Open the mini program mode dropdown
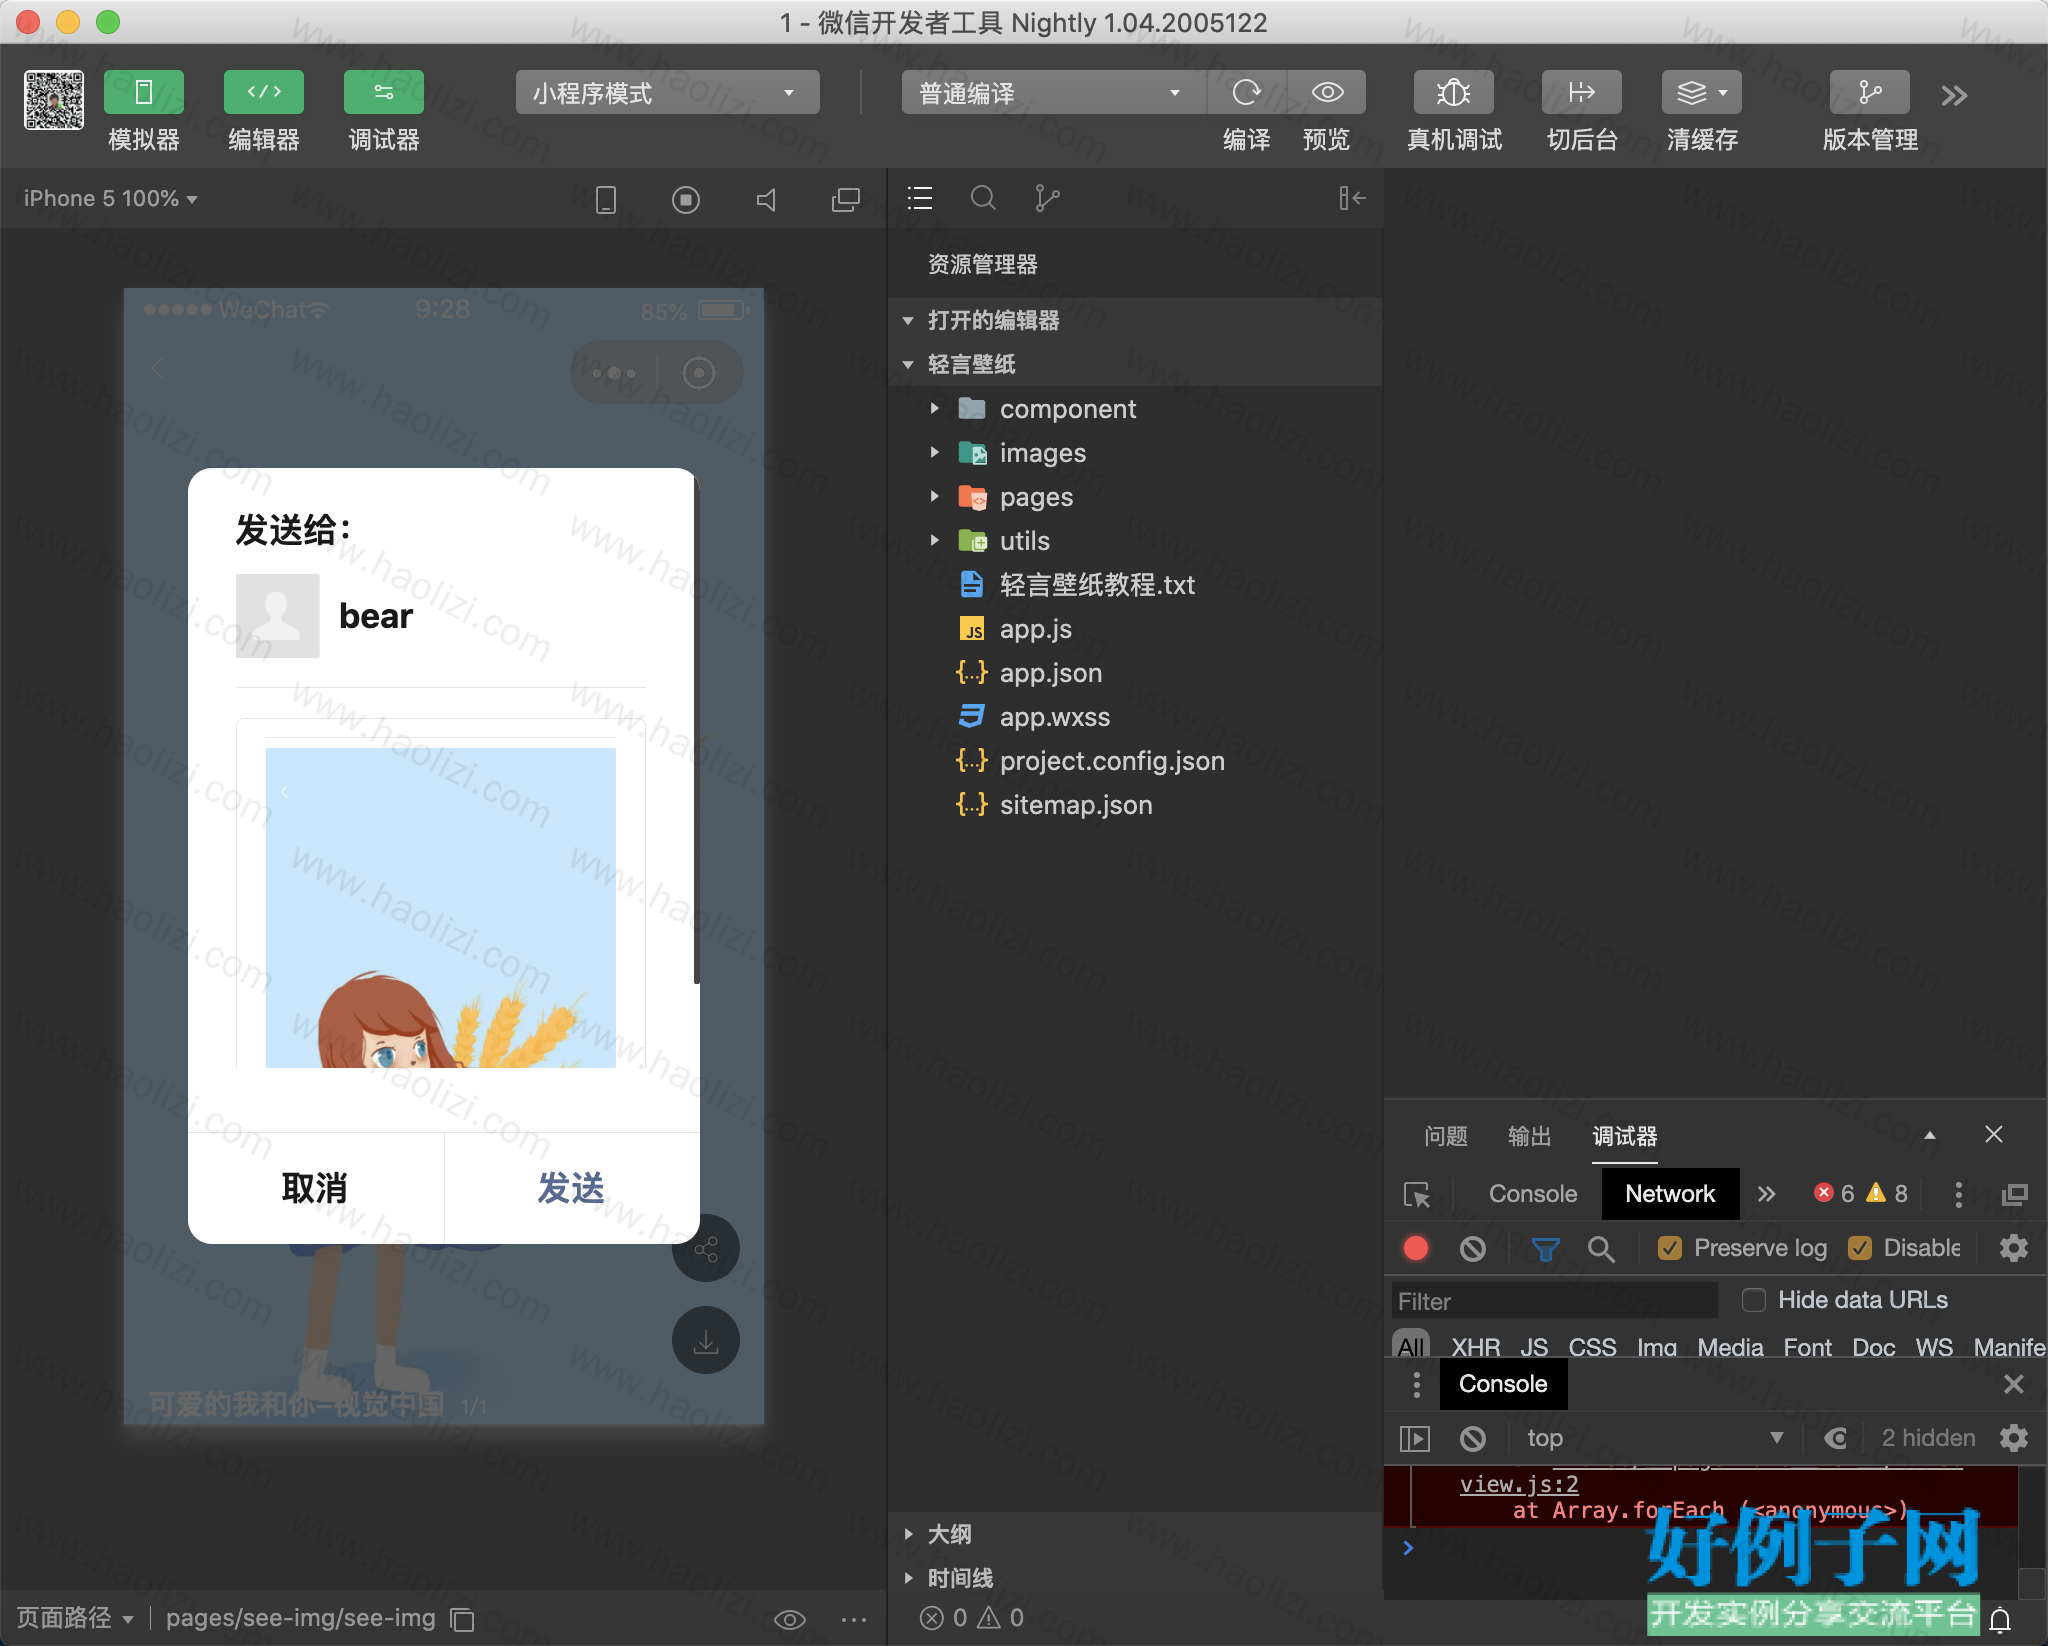Viewport: 2048px width, 1646px height. (667, 93)
